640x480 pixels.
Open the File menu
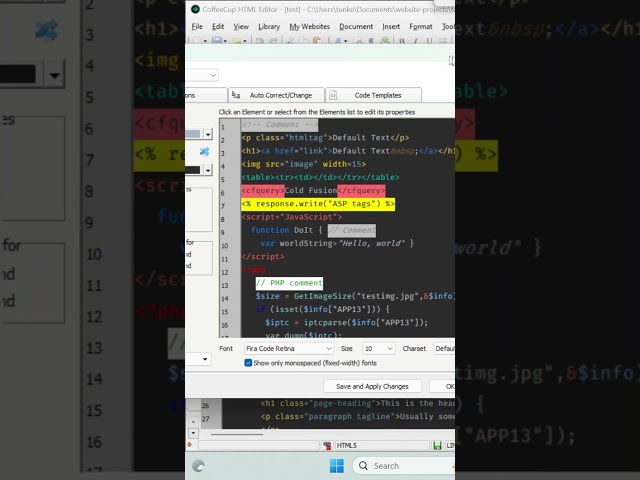197,27
